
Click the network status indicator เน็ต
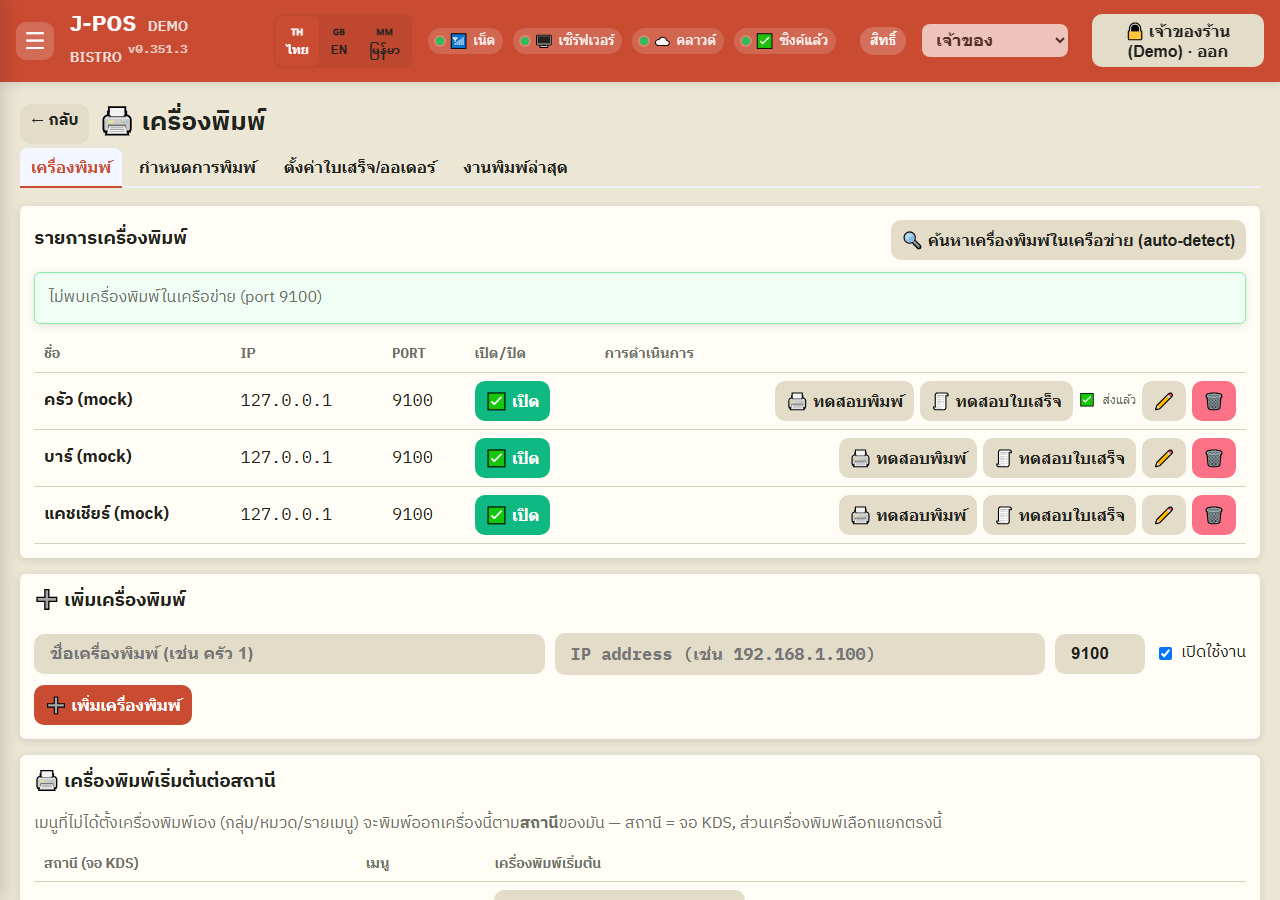tap(466, 41)
